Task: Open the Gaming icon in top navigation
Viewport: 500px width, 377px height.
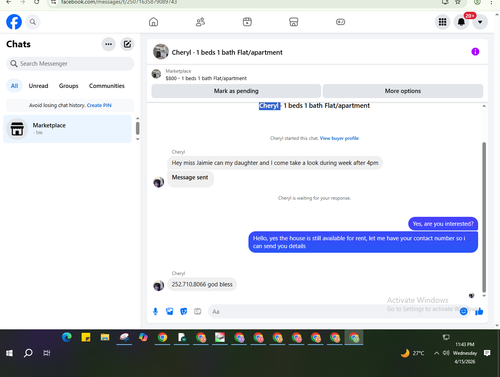Action: click(340, 22)
